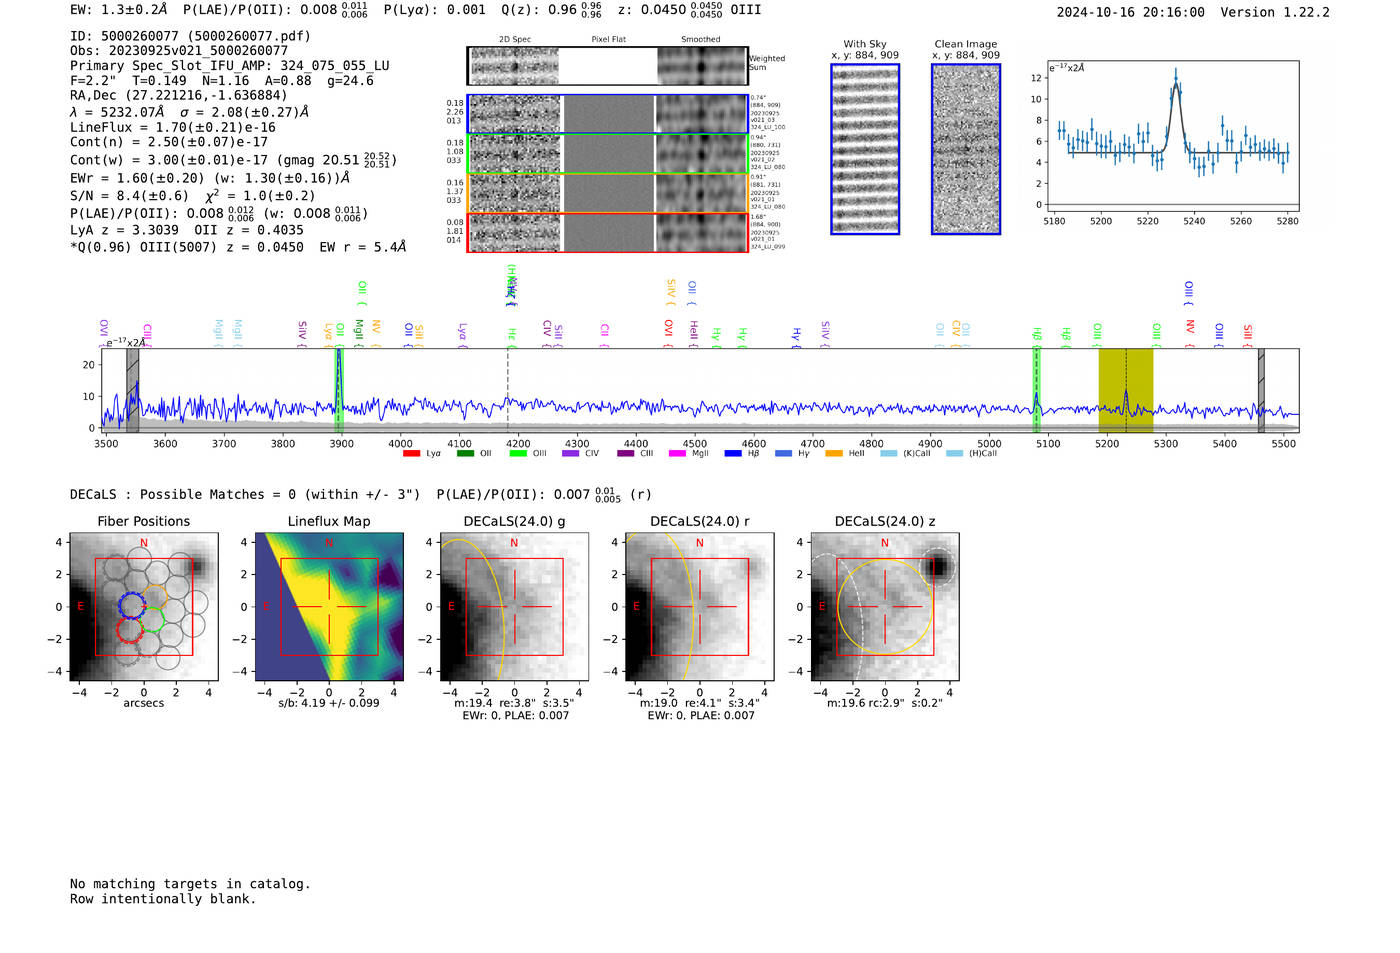This screenshot has width=1400, height=953.
Task: Click the Hβ blue legend swatch
Action: (x=733, y=454)
